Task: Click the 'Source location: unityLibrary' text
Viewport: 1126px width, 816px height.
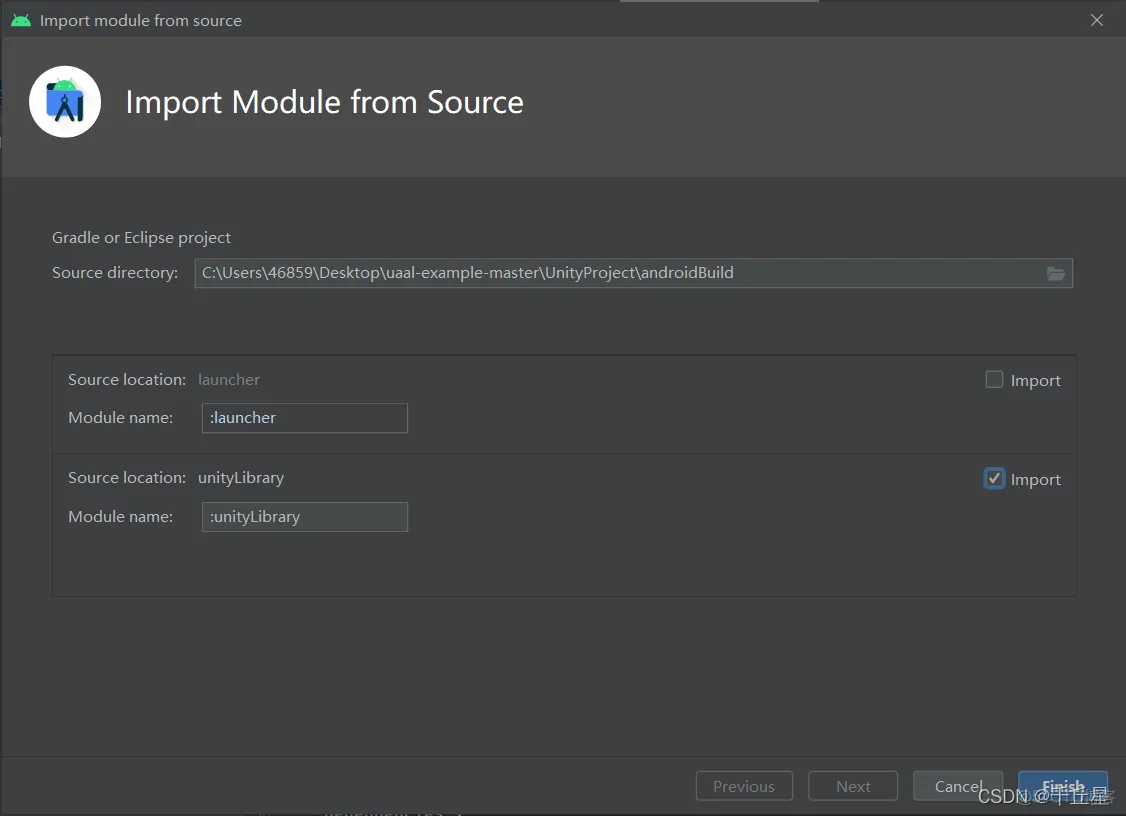Action: (x=176, y=478)
